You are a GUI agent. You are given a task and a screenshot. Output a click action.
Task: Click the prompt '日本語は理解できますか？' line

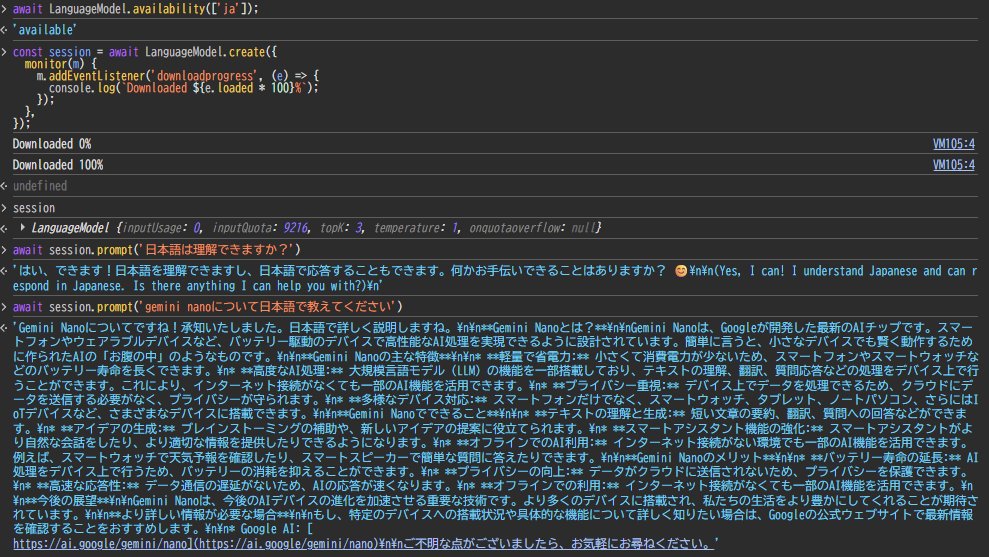(156, 250)
